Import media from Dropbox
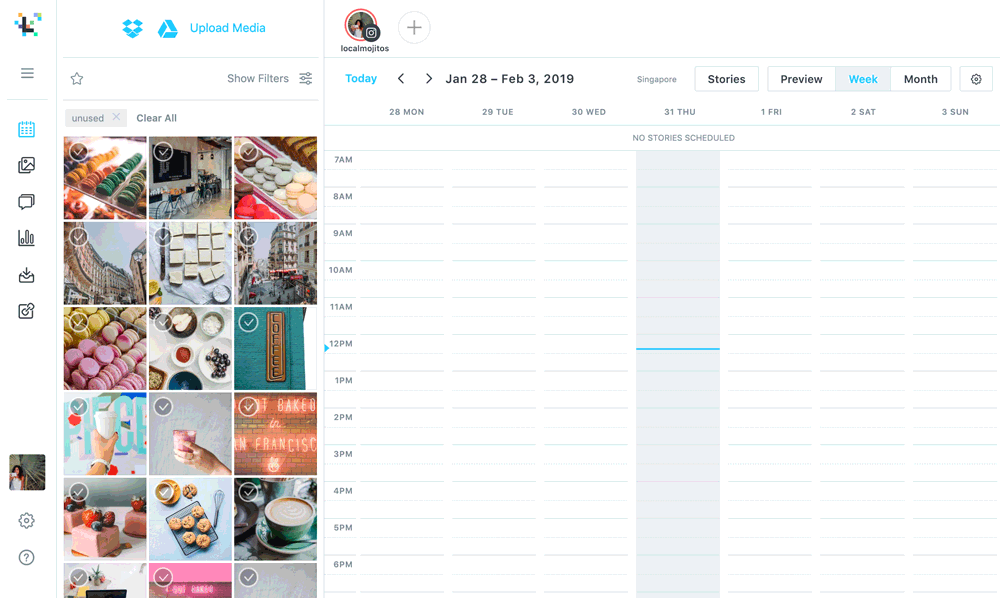The width and height of the screenshot is (1000, 598). (133, 28)
